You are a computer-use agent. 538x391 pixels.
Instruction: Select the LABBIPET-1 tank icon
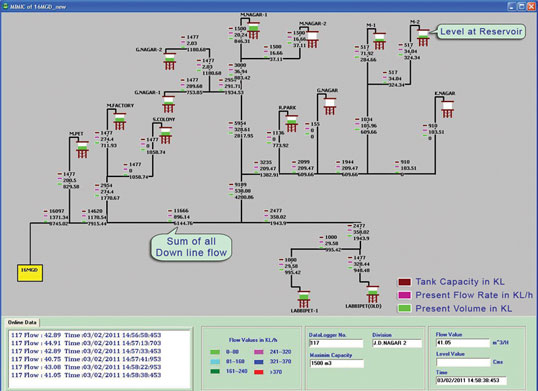tap(304, 299)
